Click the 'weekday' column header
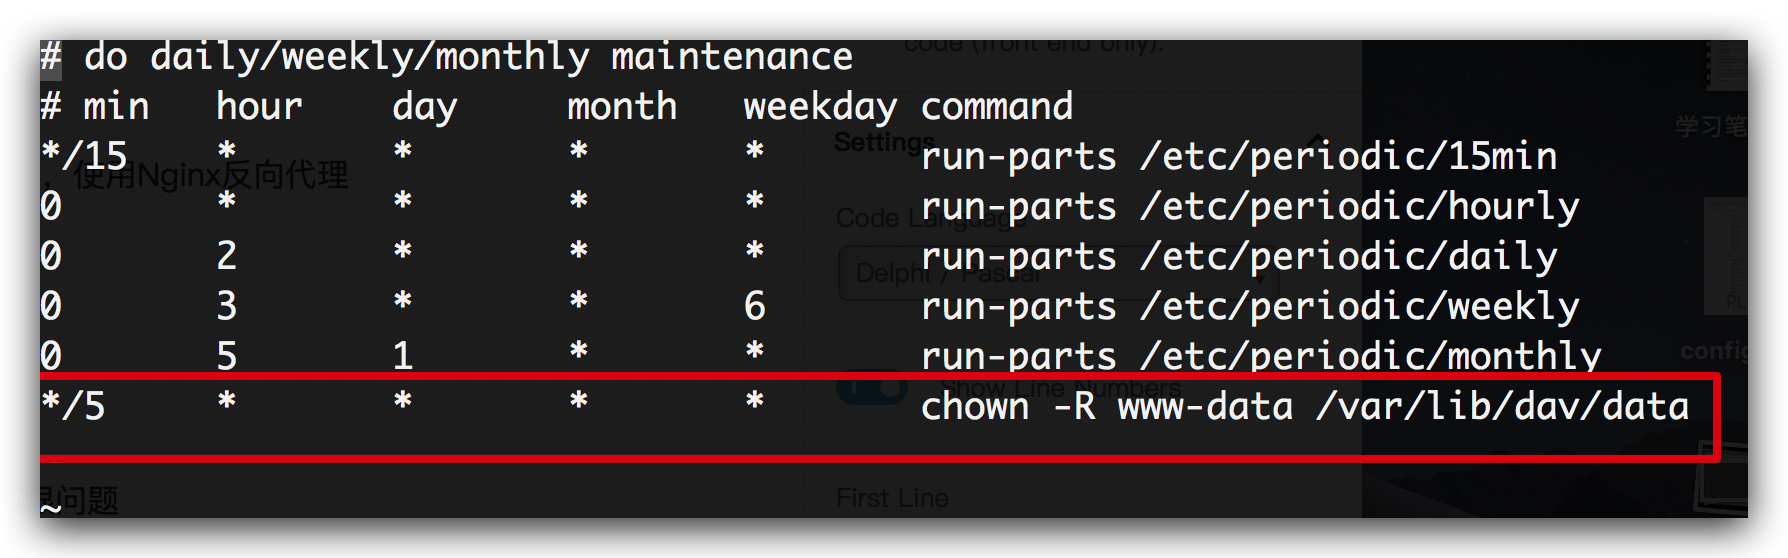The image size is (1788, 558). pos(820,107)
